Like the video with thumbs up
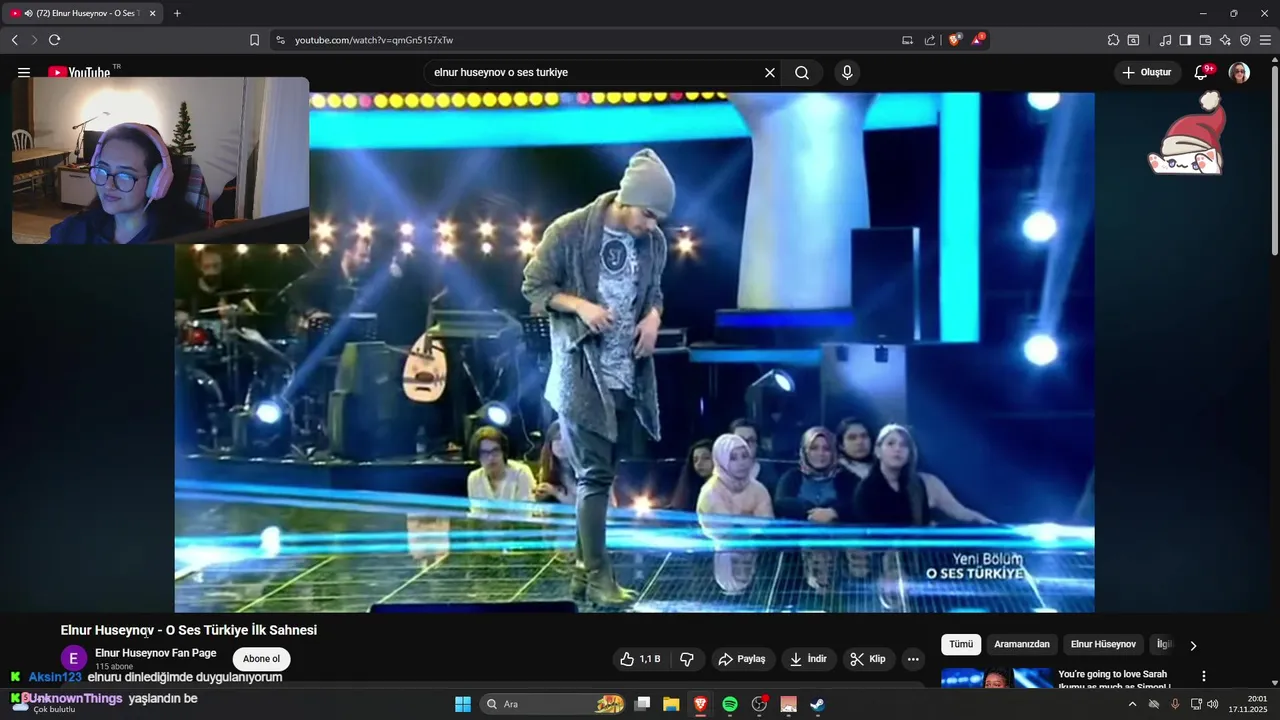1280x720 pixels. point(640,659)
